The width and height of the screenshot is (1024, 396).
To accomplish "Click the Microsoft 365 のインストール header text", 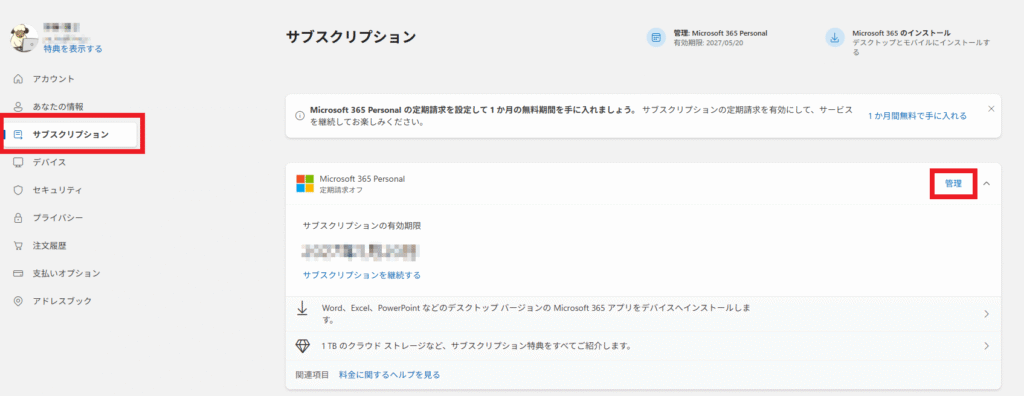I will [x=901, y=33].
